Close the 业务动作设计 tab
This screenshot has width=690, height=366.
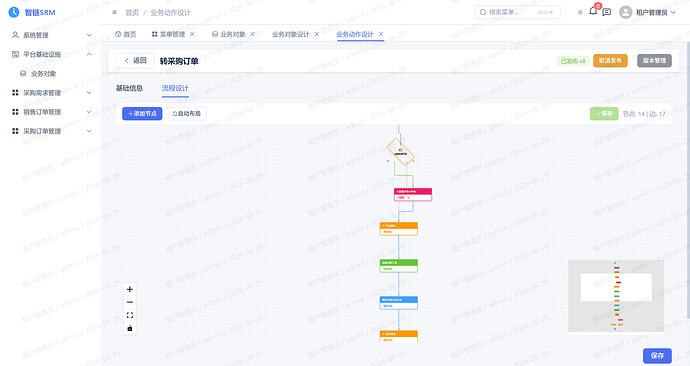pos(381,34)
